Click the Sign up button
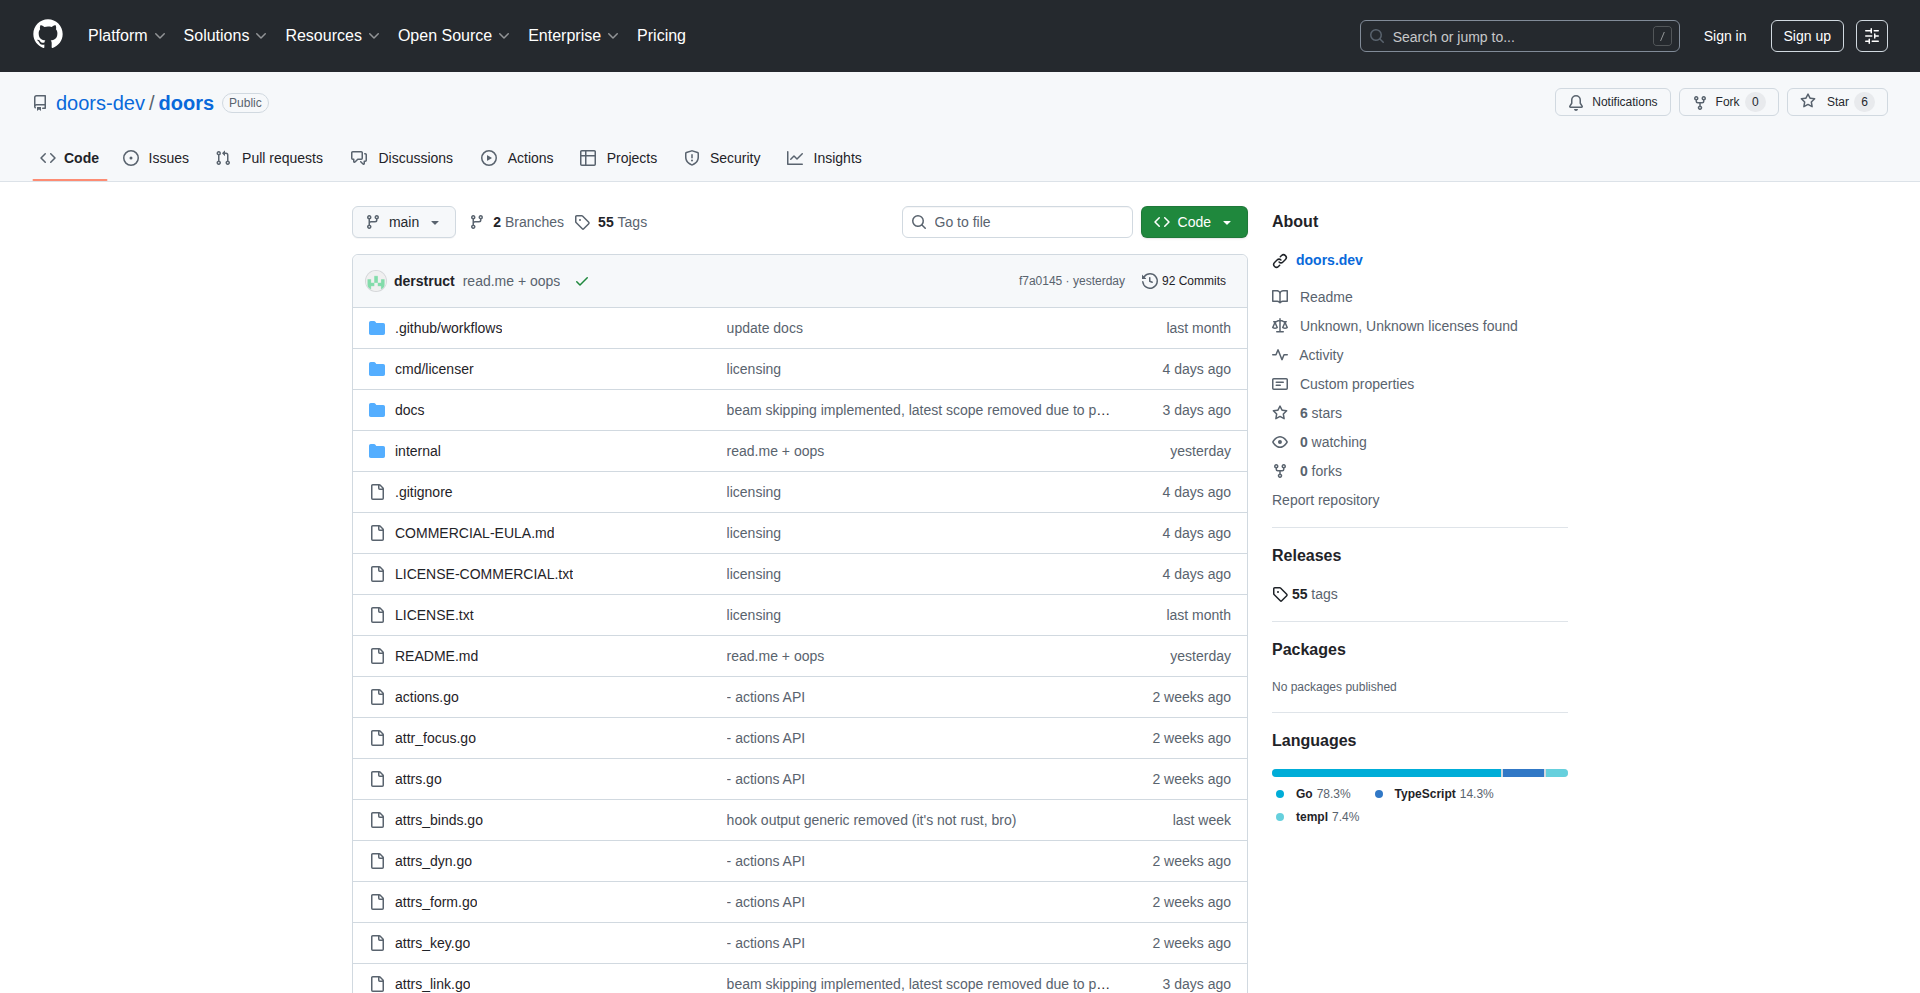 click(1807, 36)
